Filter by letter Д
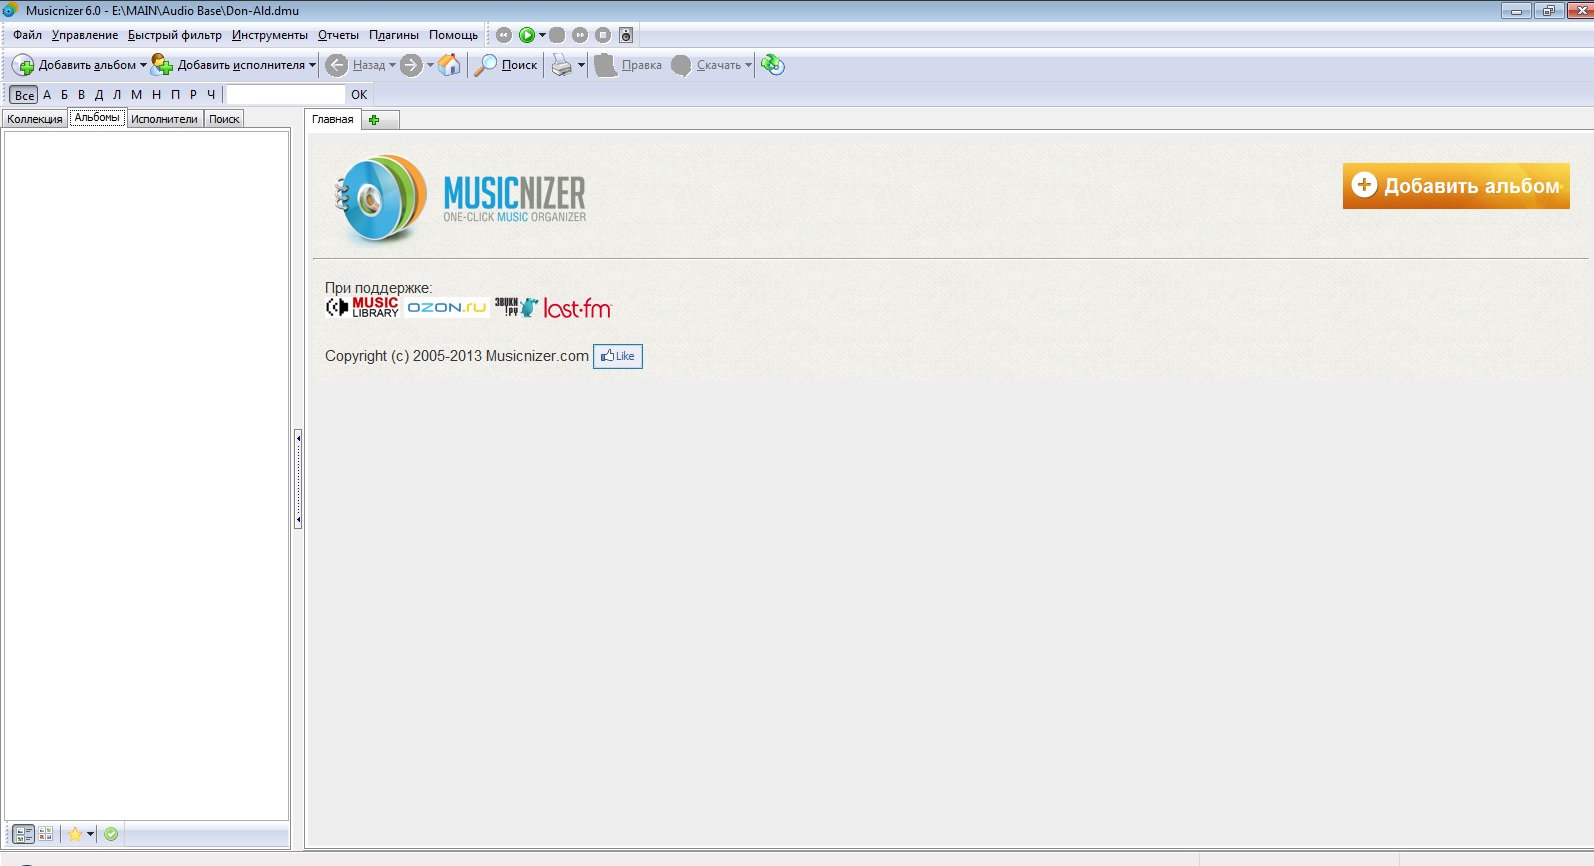The image size is (1594, 866). [99, 95]
